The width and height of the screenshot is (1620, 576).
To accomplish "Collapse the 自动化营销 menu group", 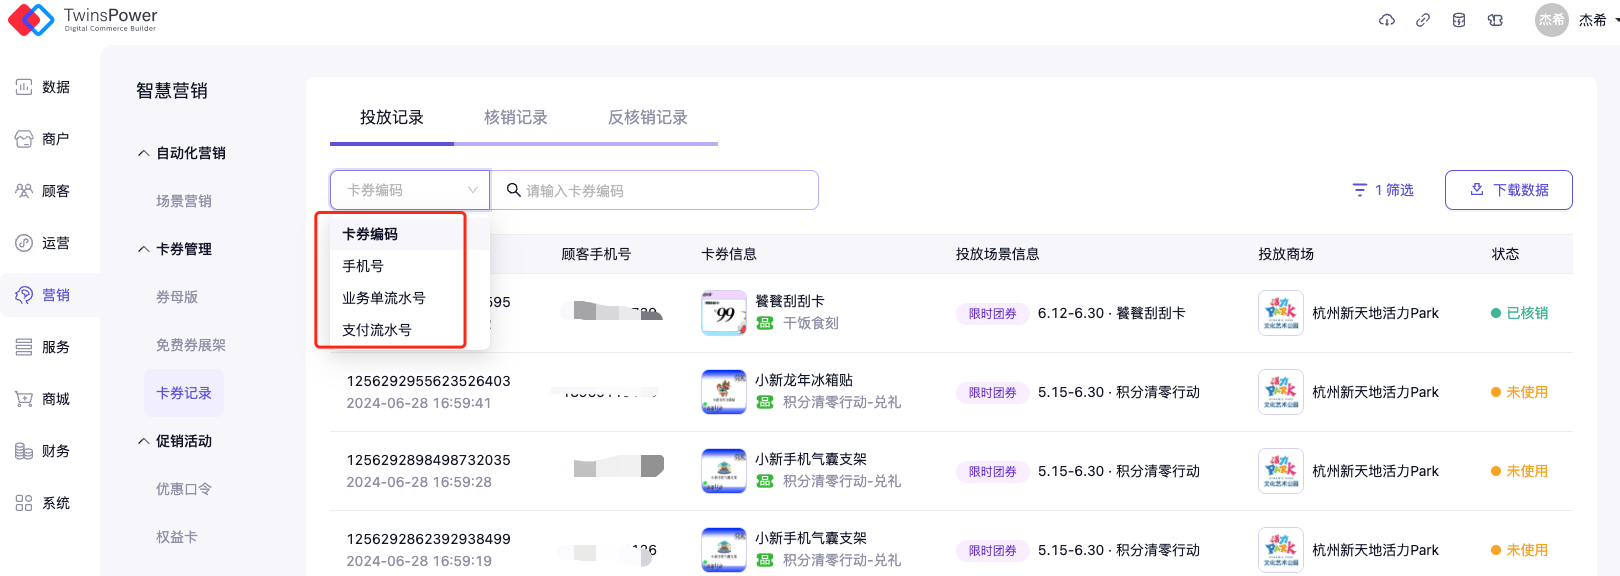I will point(182,153).
